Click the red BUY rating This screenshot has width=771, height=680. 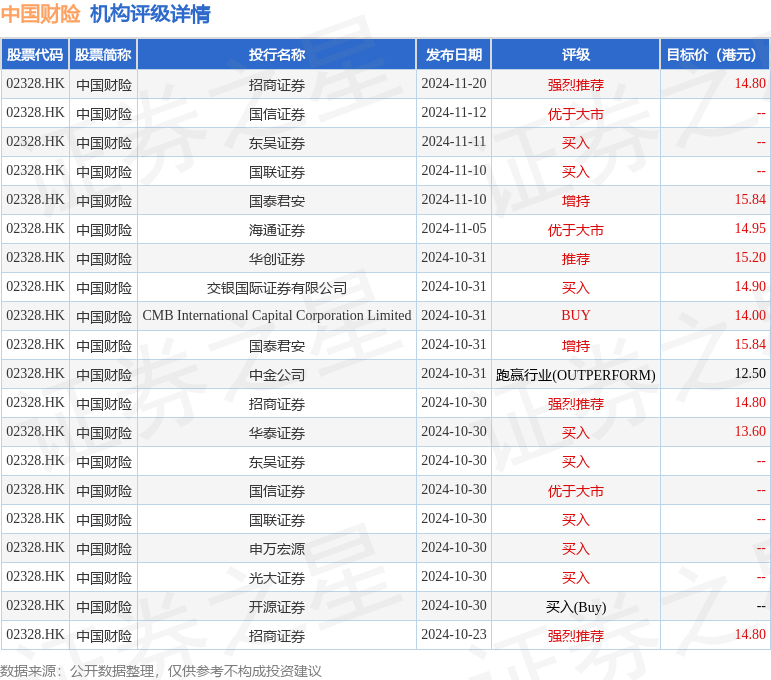576,315
